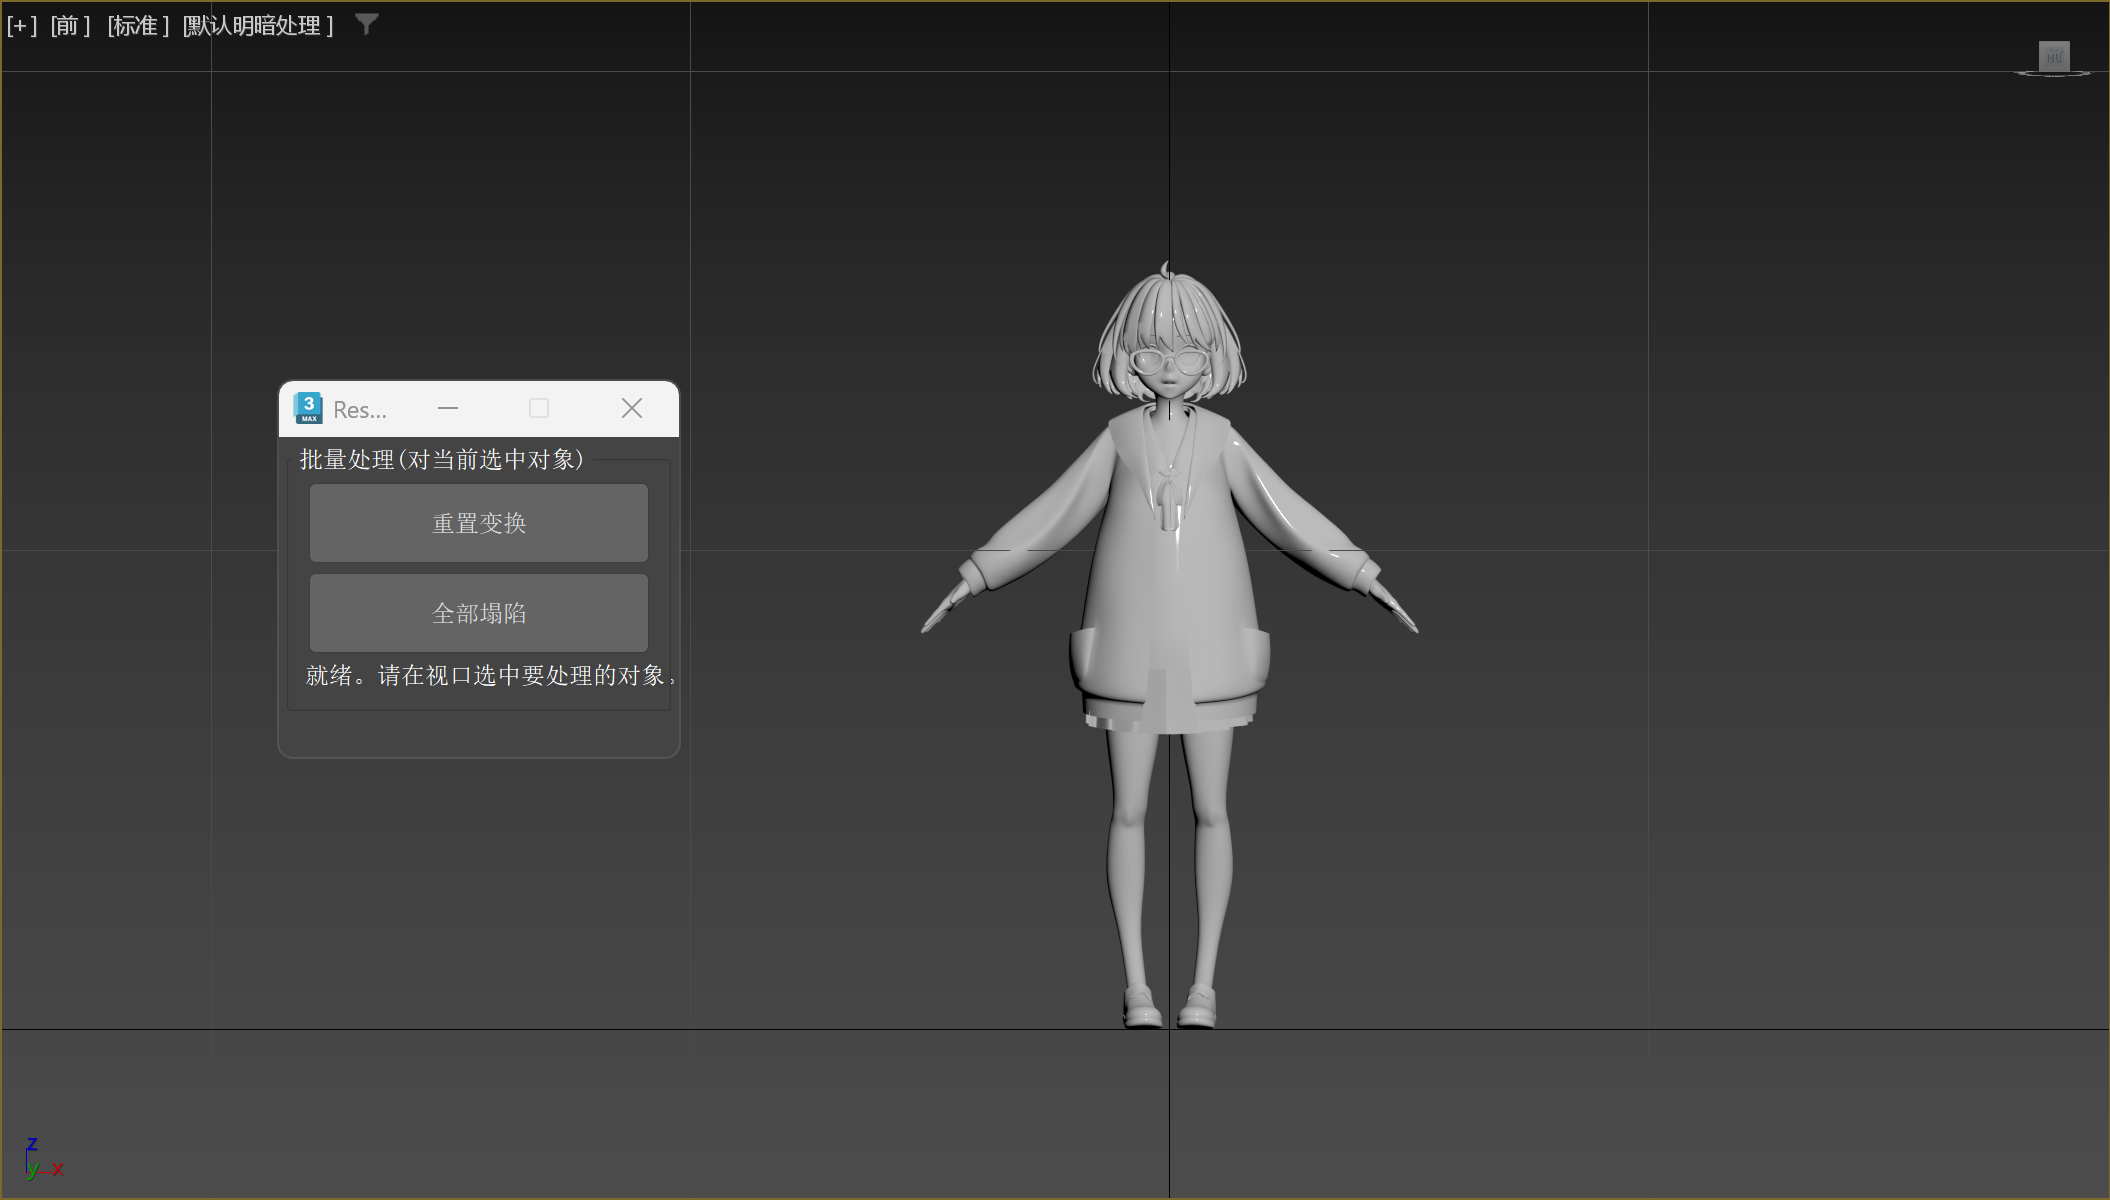Open the [+] viewport general menu
2110x1200 pixels.
coord(21,25)
